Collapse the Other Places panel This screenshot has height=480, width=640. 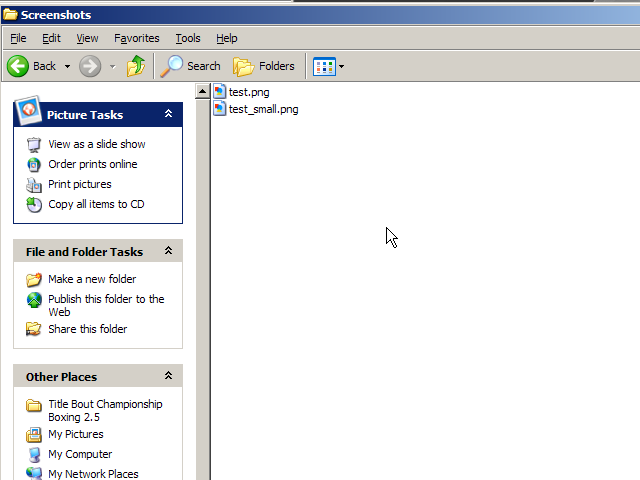(x=168, y=376)
